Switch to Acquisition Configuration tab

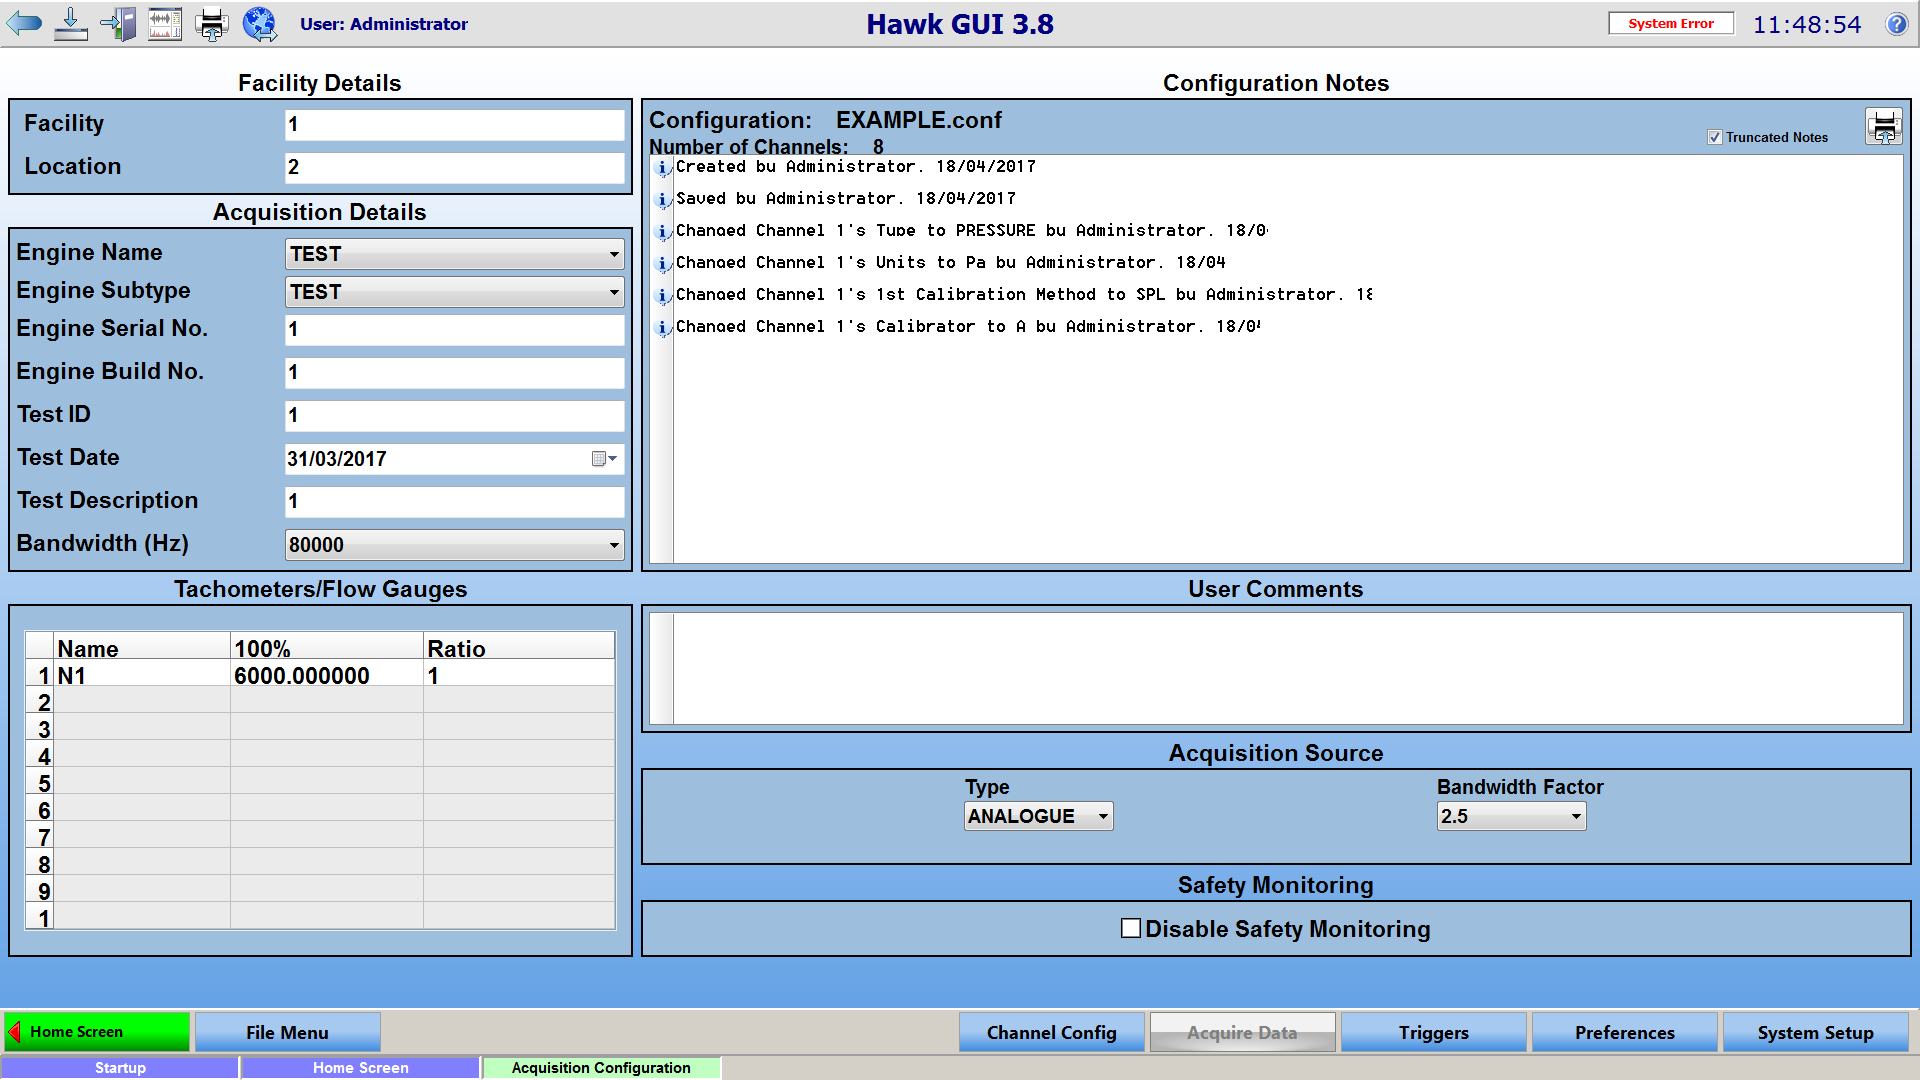[x=600, y=1067]
